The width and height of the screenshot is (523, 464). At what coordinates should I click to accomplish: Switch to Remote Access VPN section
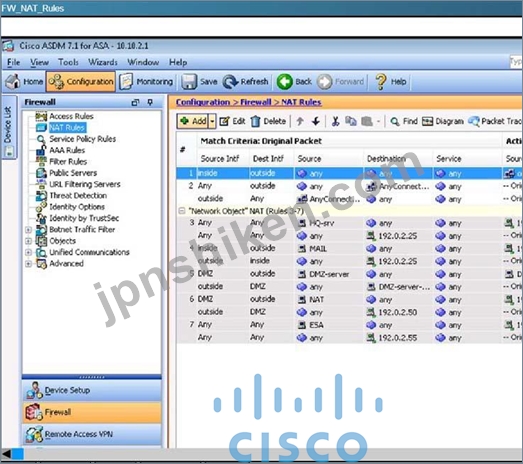pos(92,434)
